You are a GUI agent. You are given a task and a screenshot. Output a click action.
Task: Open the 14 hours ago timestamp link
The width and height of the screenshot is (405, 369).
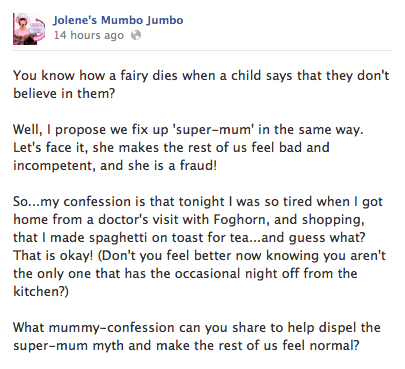click(89, 35)
